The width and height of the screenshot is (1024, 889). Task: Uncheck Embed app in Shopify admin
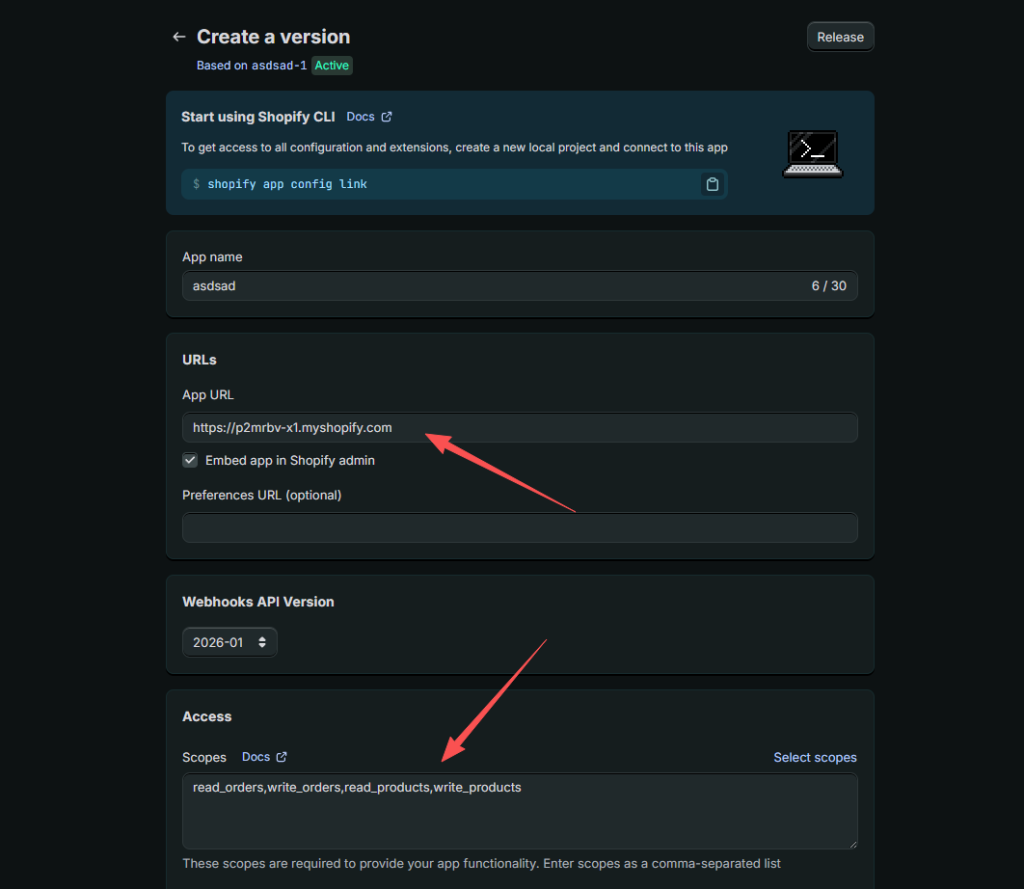click(x=190, y=461)
